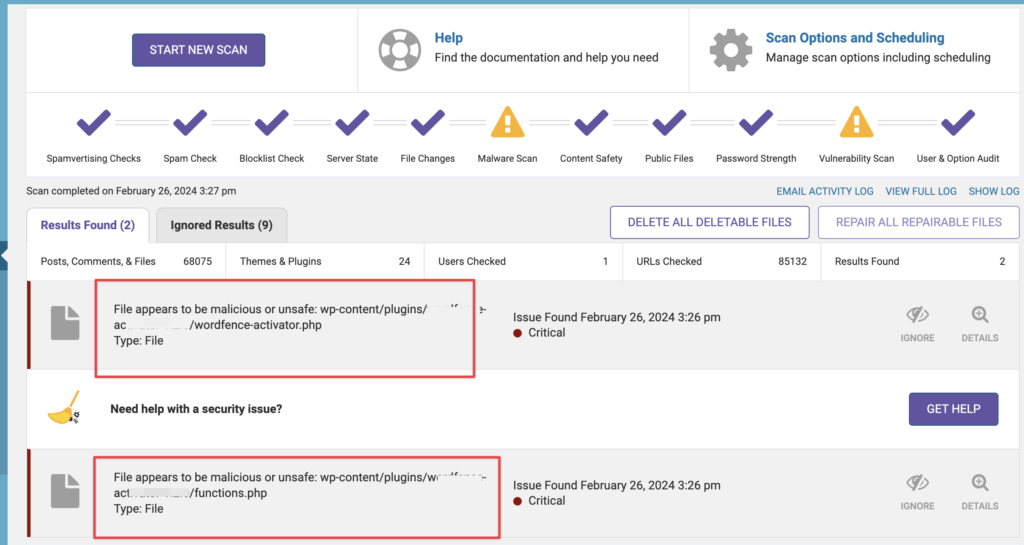Open the Help documentation link

point(449,38)
